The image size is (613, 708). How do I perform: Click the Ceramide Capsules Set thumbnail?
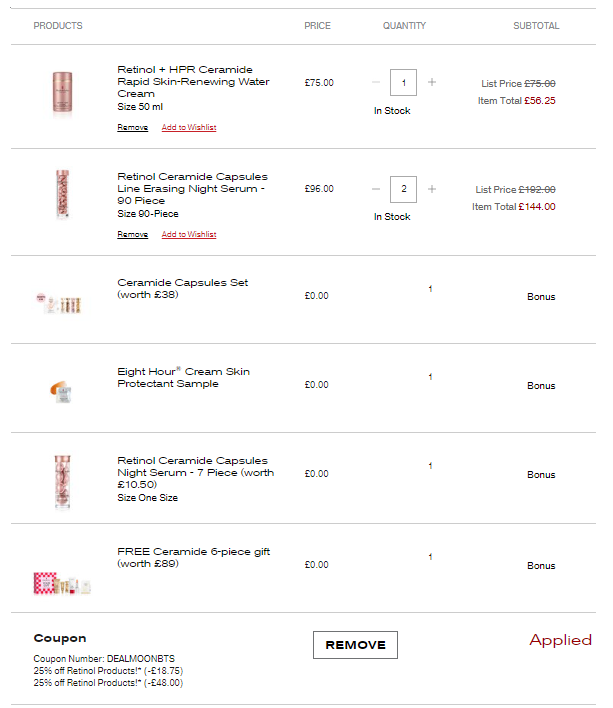58,303
